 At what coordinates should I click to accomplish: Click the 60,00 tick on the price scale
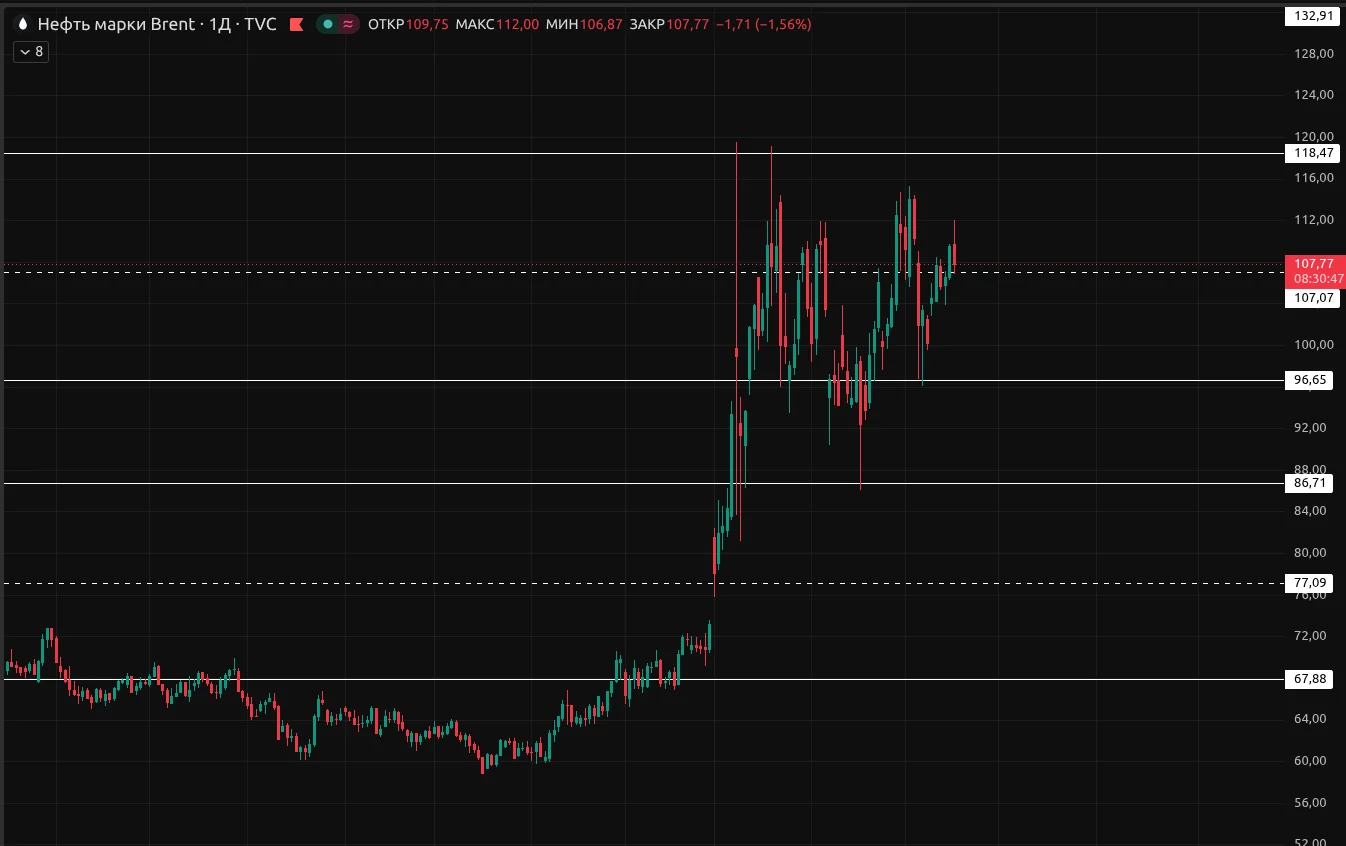click(1310, 760)
